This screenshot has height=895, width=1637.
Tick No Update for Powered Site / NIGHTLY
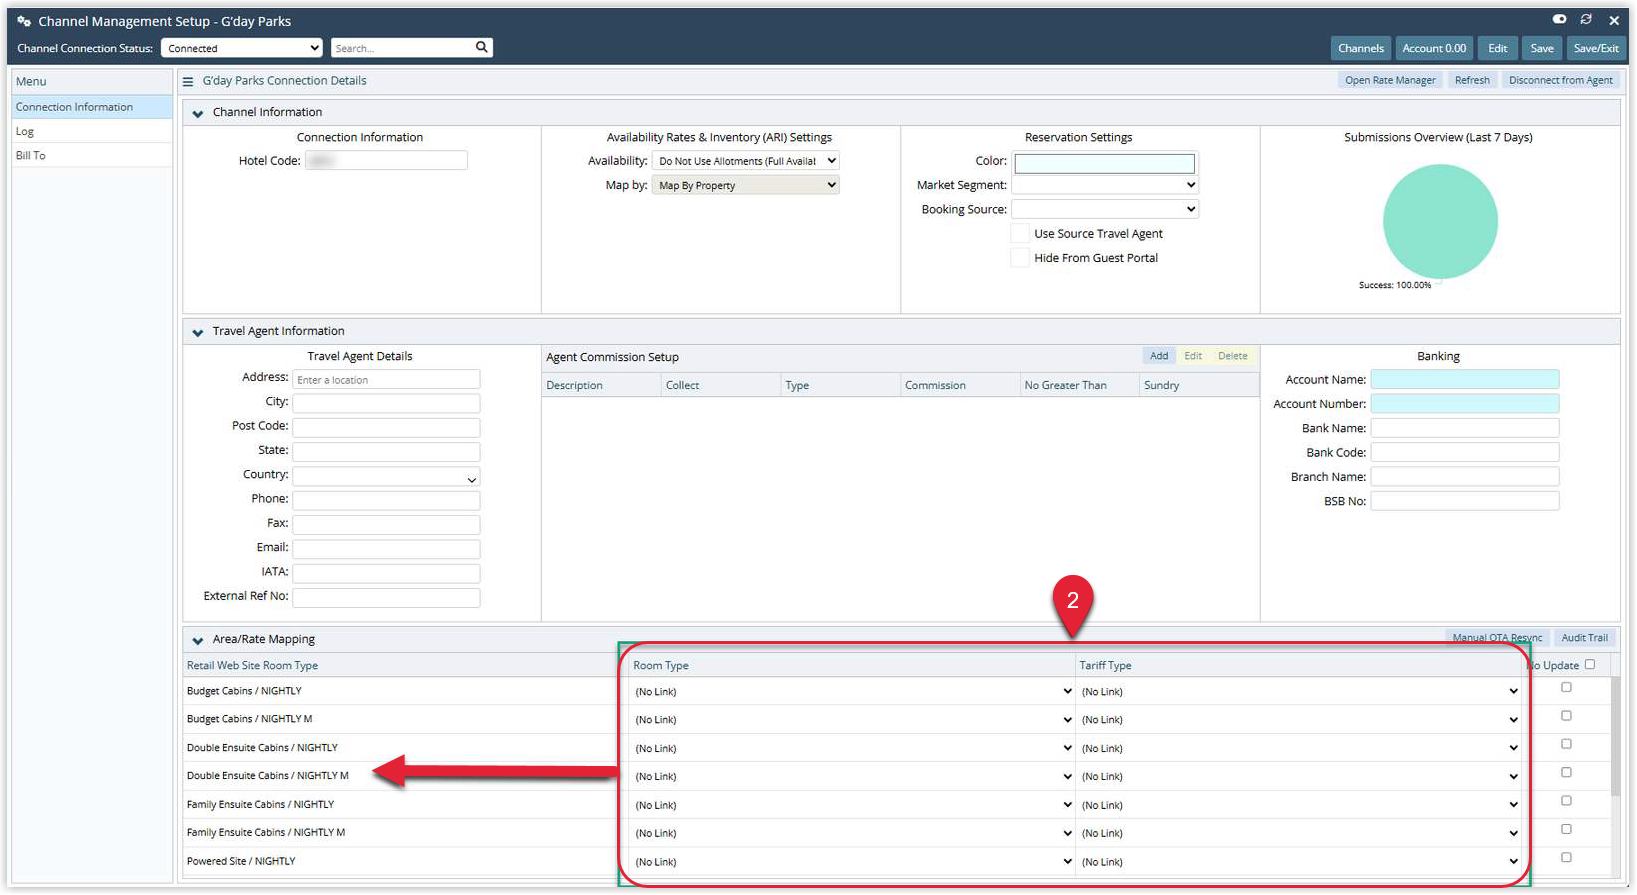click(1566, 858)
